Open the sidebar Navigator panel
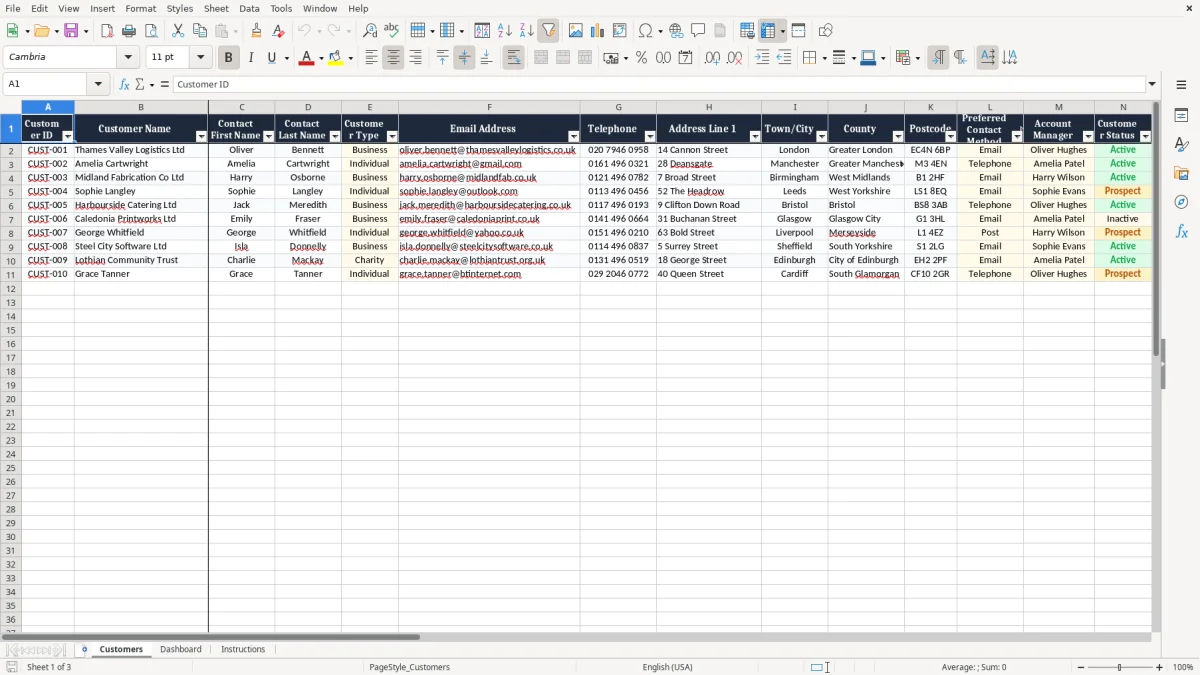The image size is (1200, 675). [1181, 202]
